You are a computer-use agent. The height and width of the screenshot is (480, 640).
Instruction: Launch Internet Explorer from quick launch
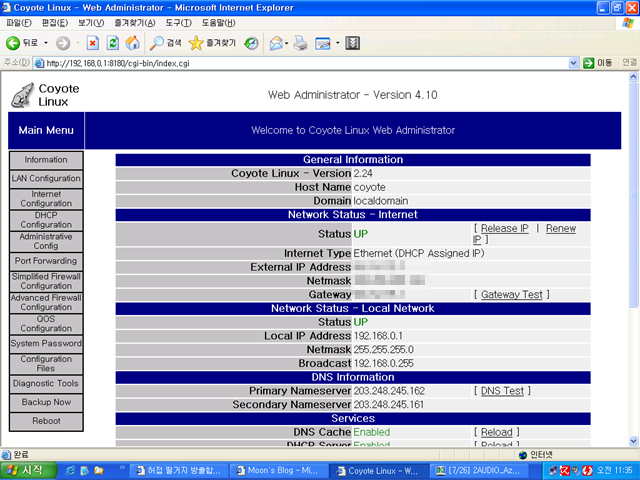tap(70, 471)
